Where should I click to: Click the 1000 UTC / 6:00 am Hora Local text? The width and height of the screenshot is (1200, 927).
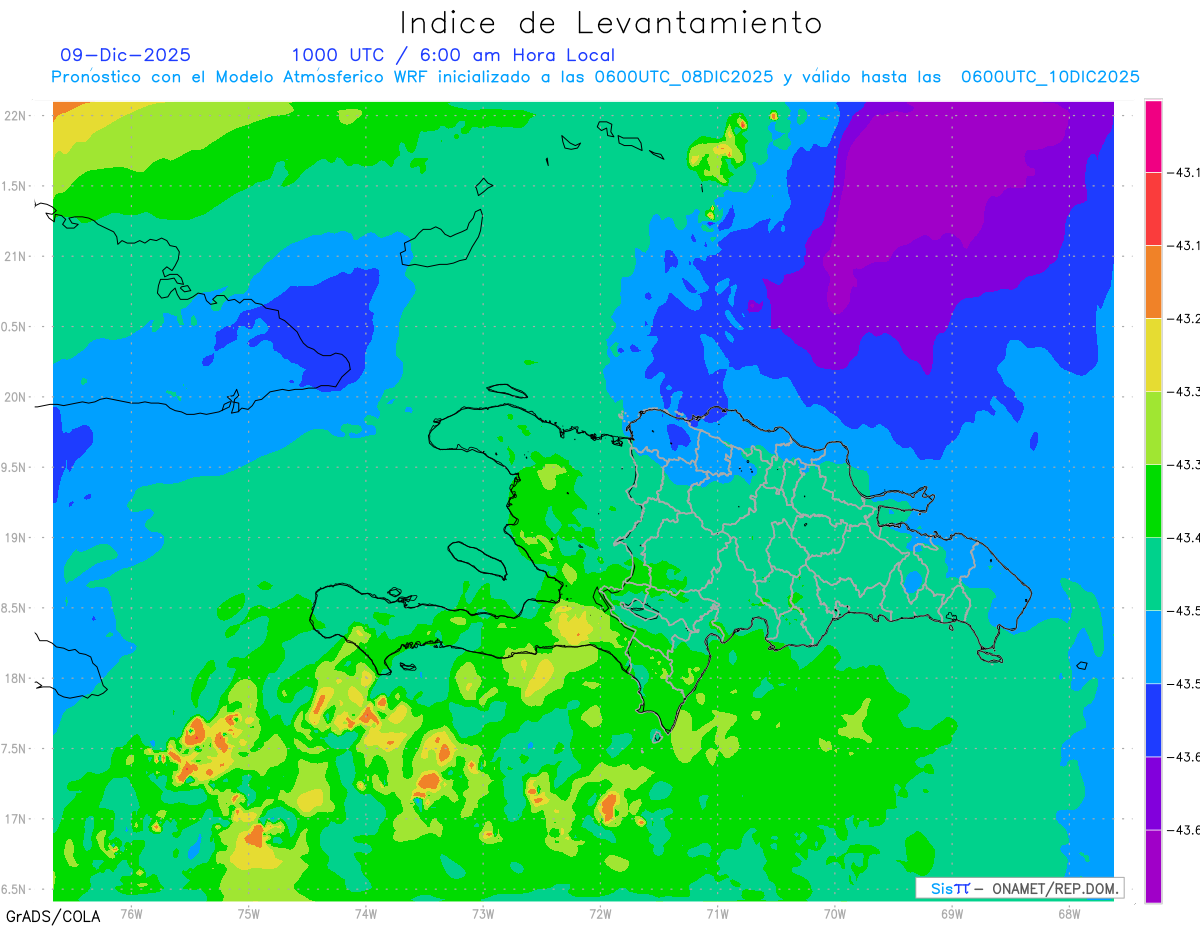click(x=453, y=55)
